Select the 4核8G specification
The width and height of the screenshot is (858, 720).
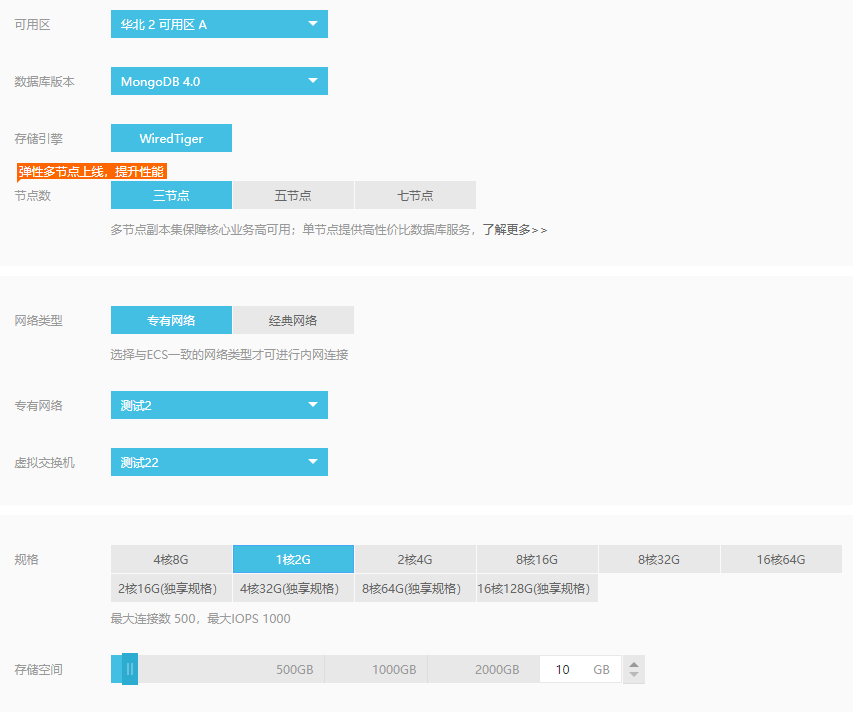171,559
